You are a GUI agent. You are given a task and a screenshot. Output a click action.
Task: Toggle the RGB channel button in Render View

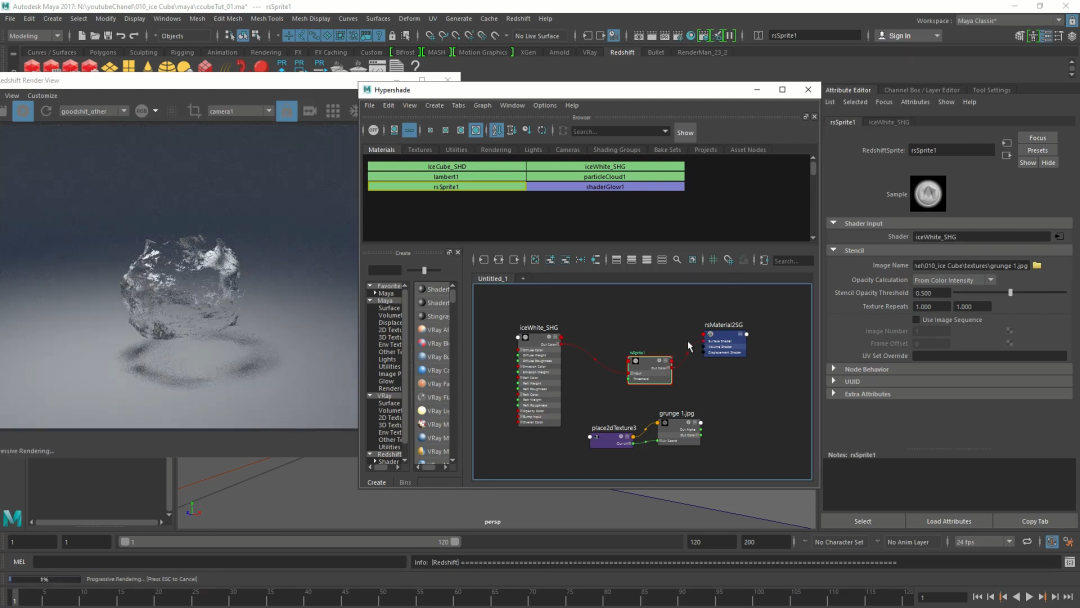tap(142, 111)
